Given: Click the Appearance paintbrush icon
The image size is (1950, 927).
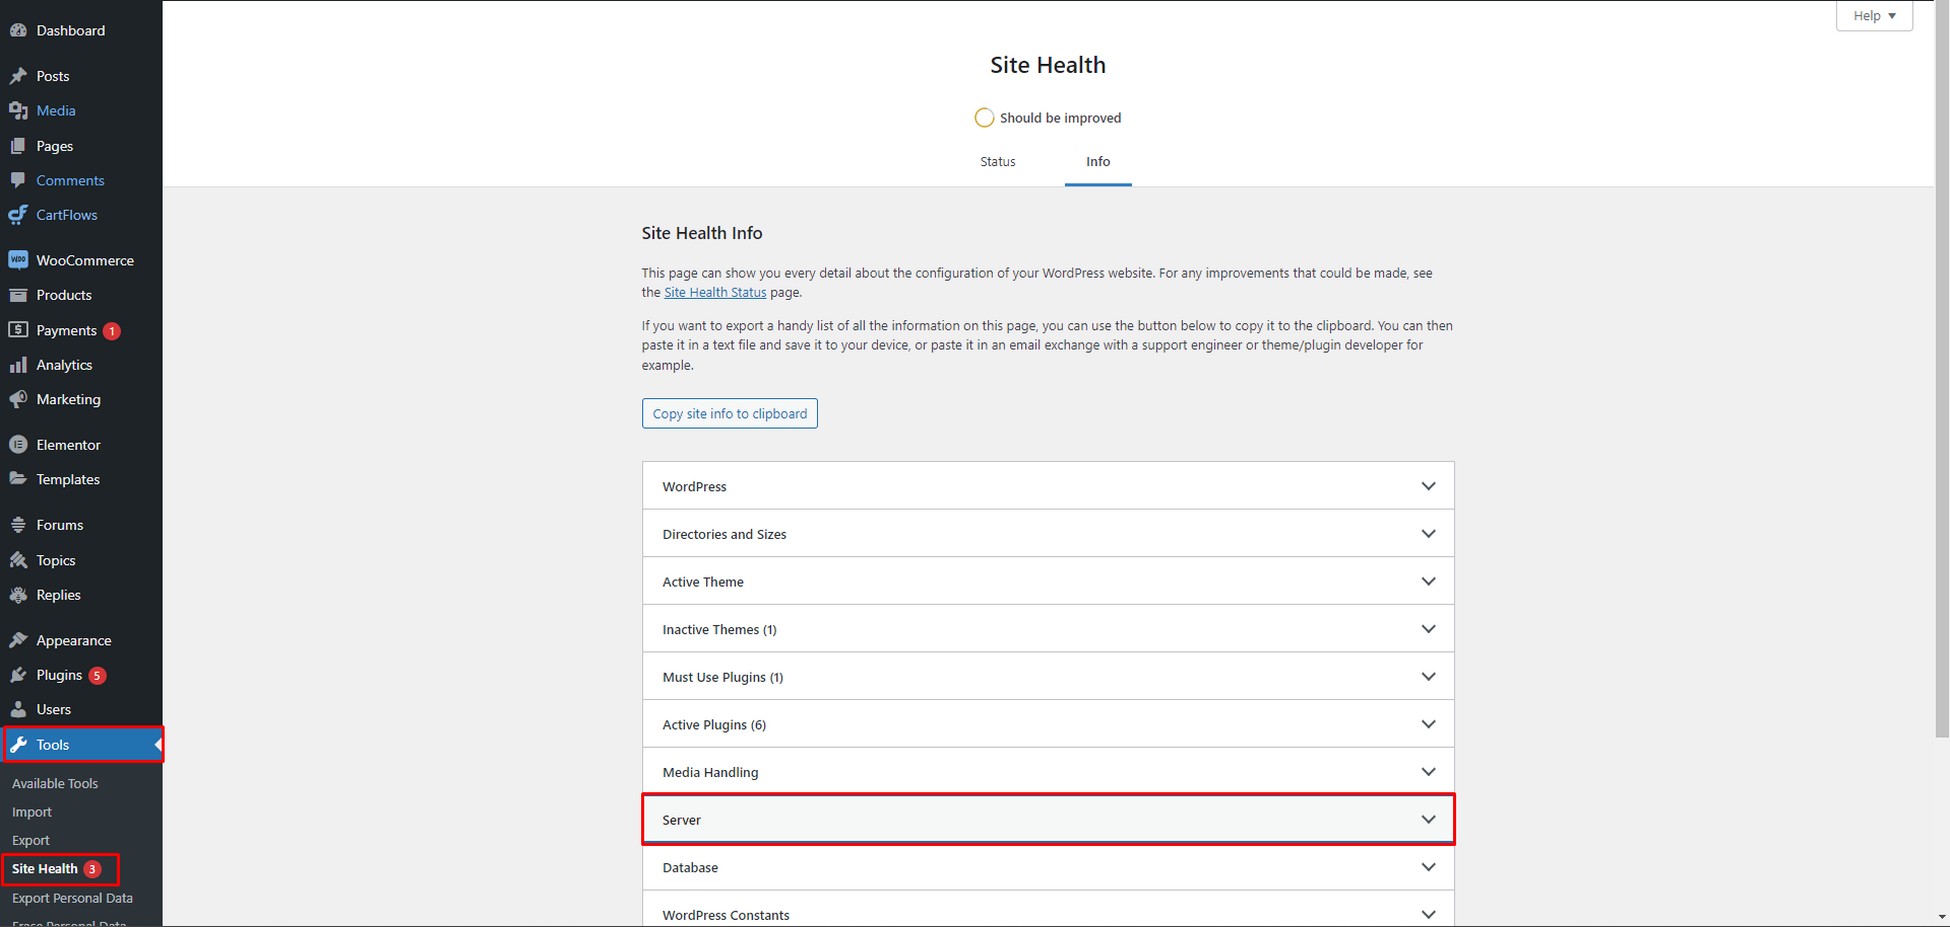Looking at the screenshot, I should click(x=18, y=640).
